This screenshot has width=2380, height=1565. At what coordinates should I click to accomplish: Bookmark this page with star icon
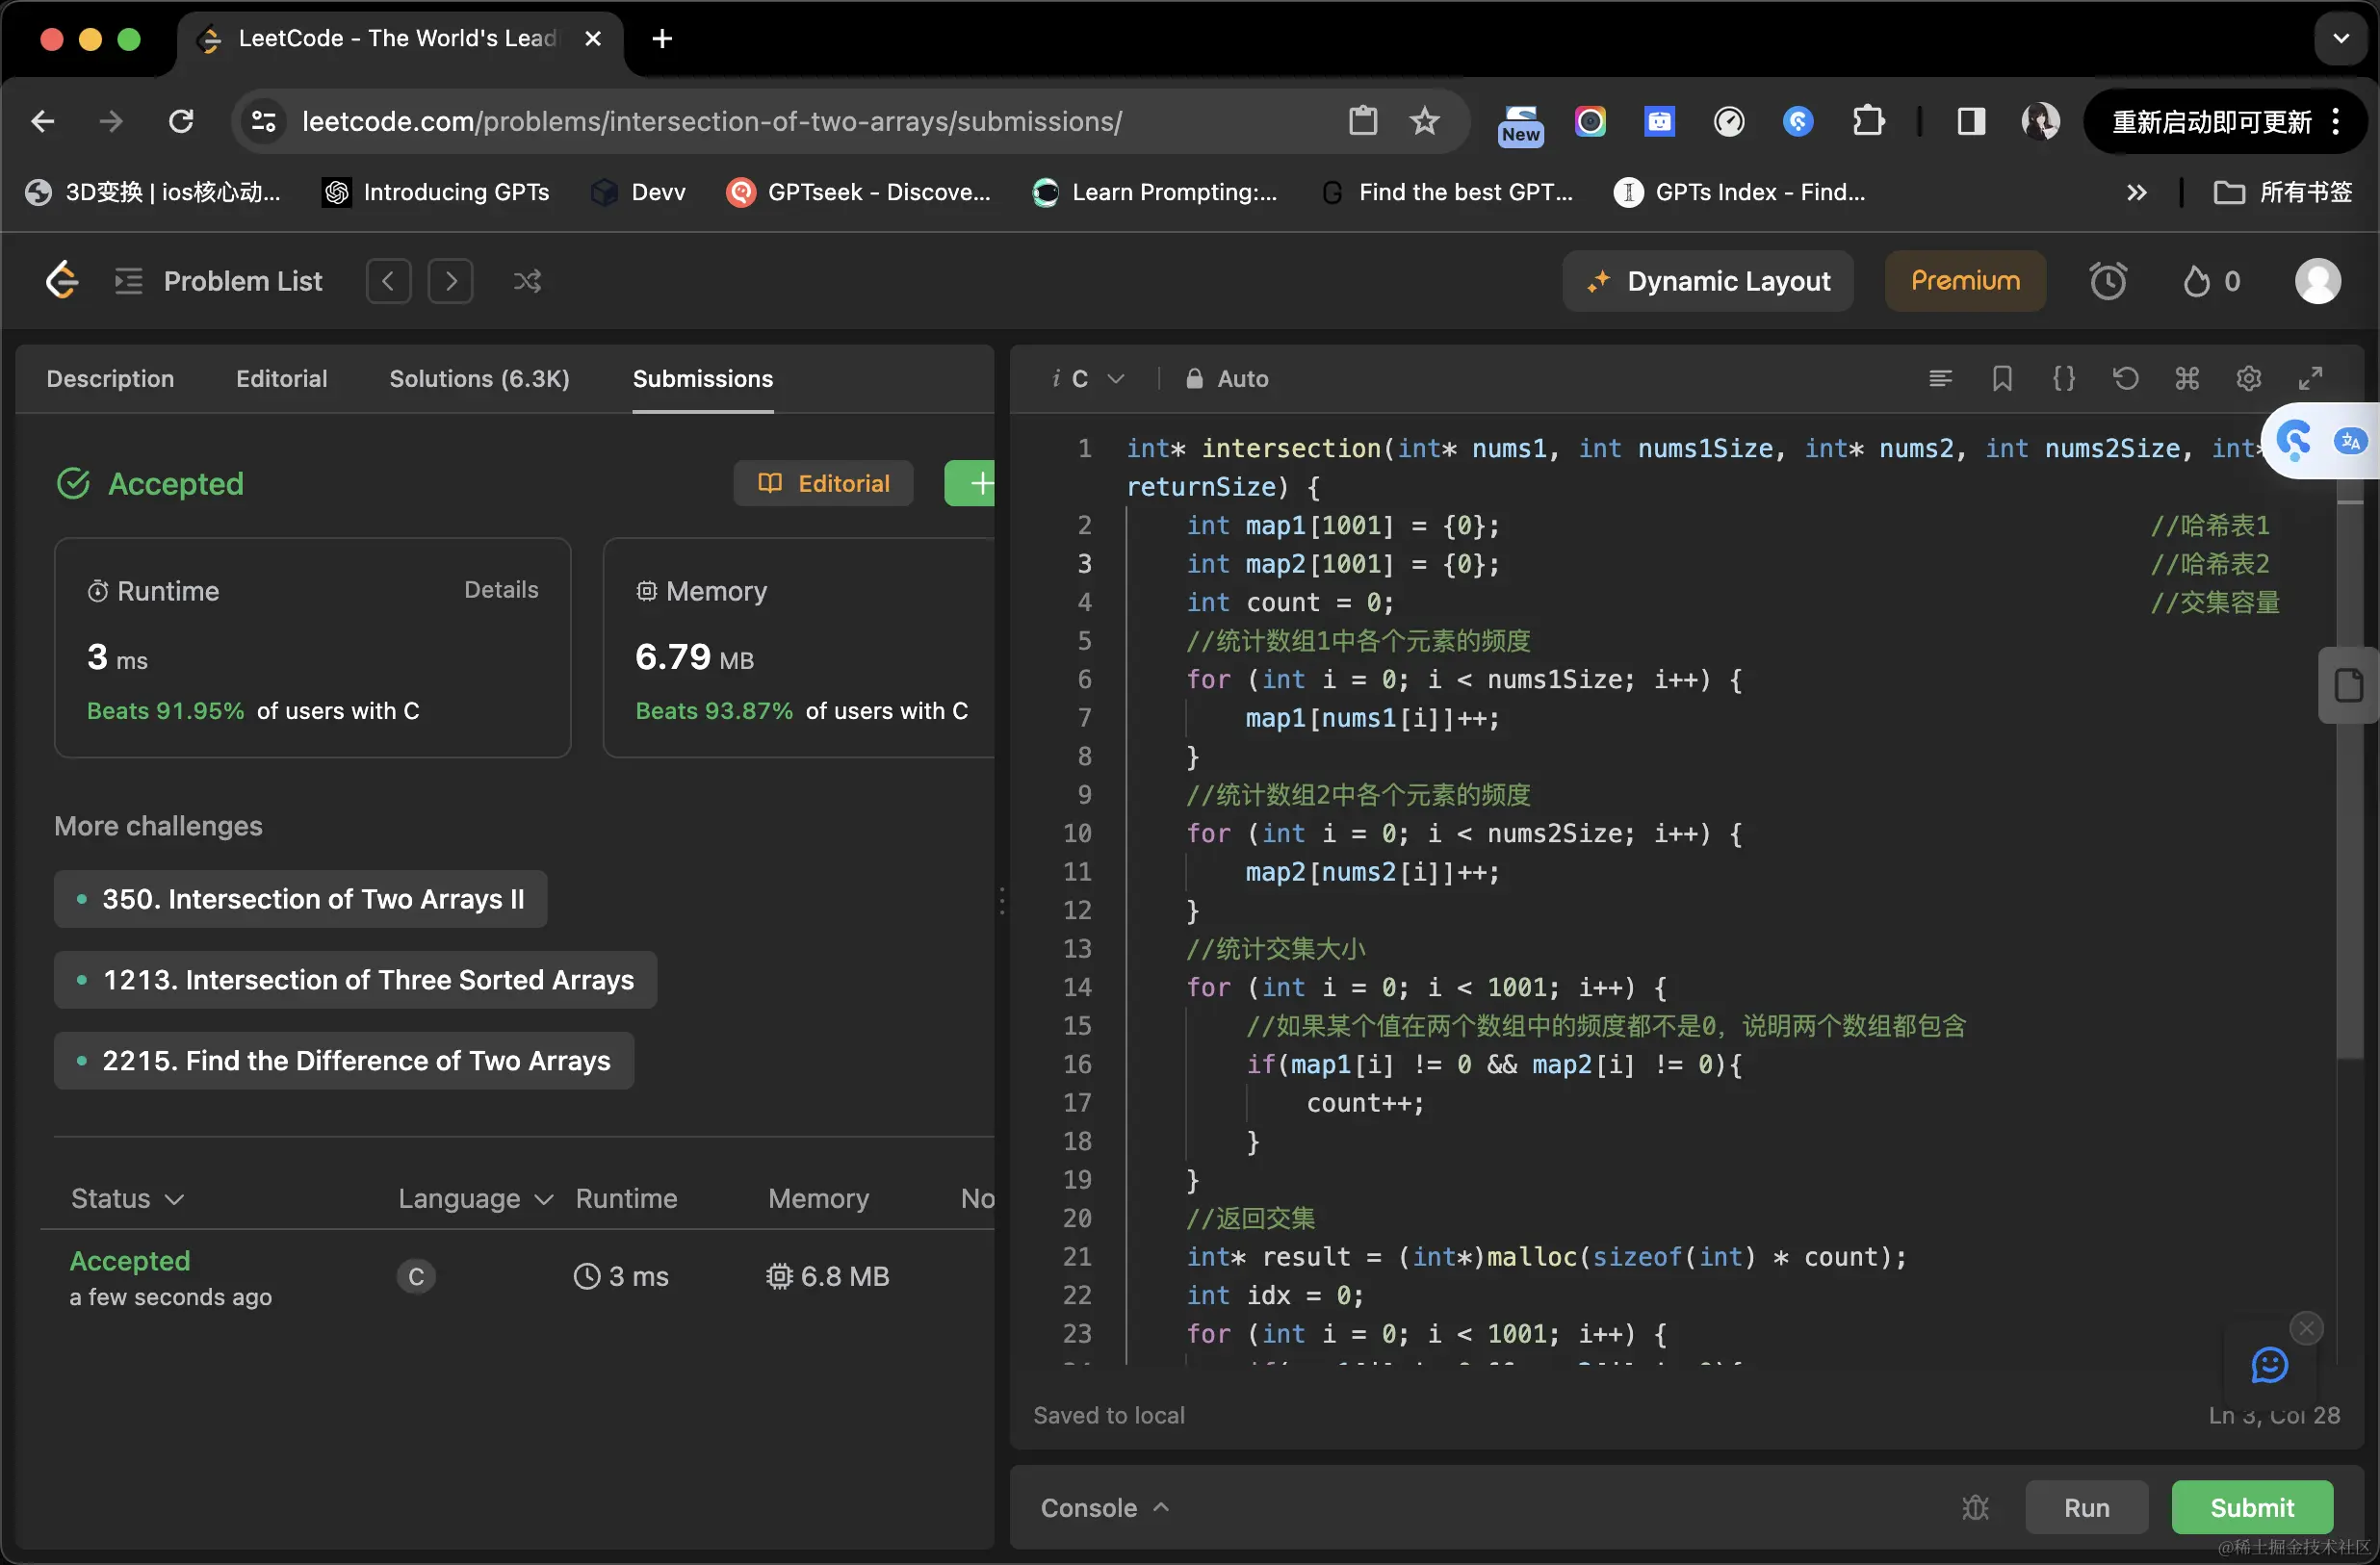coord(1424,121)
